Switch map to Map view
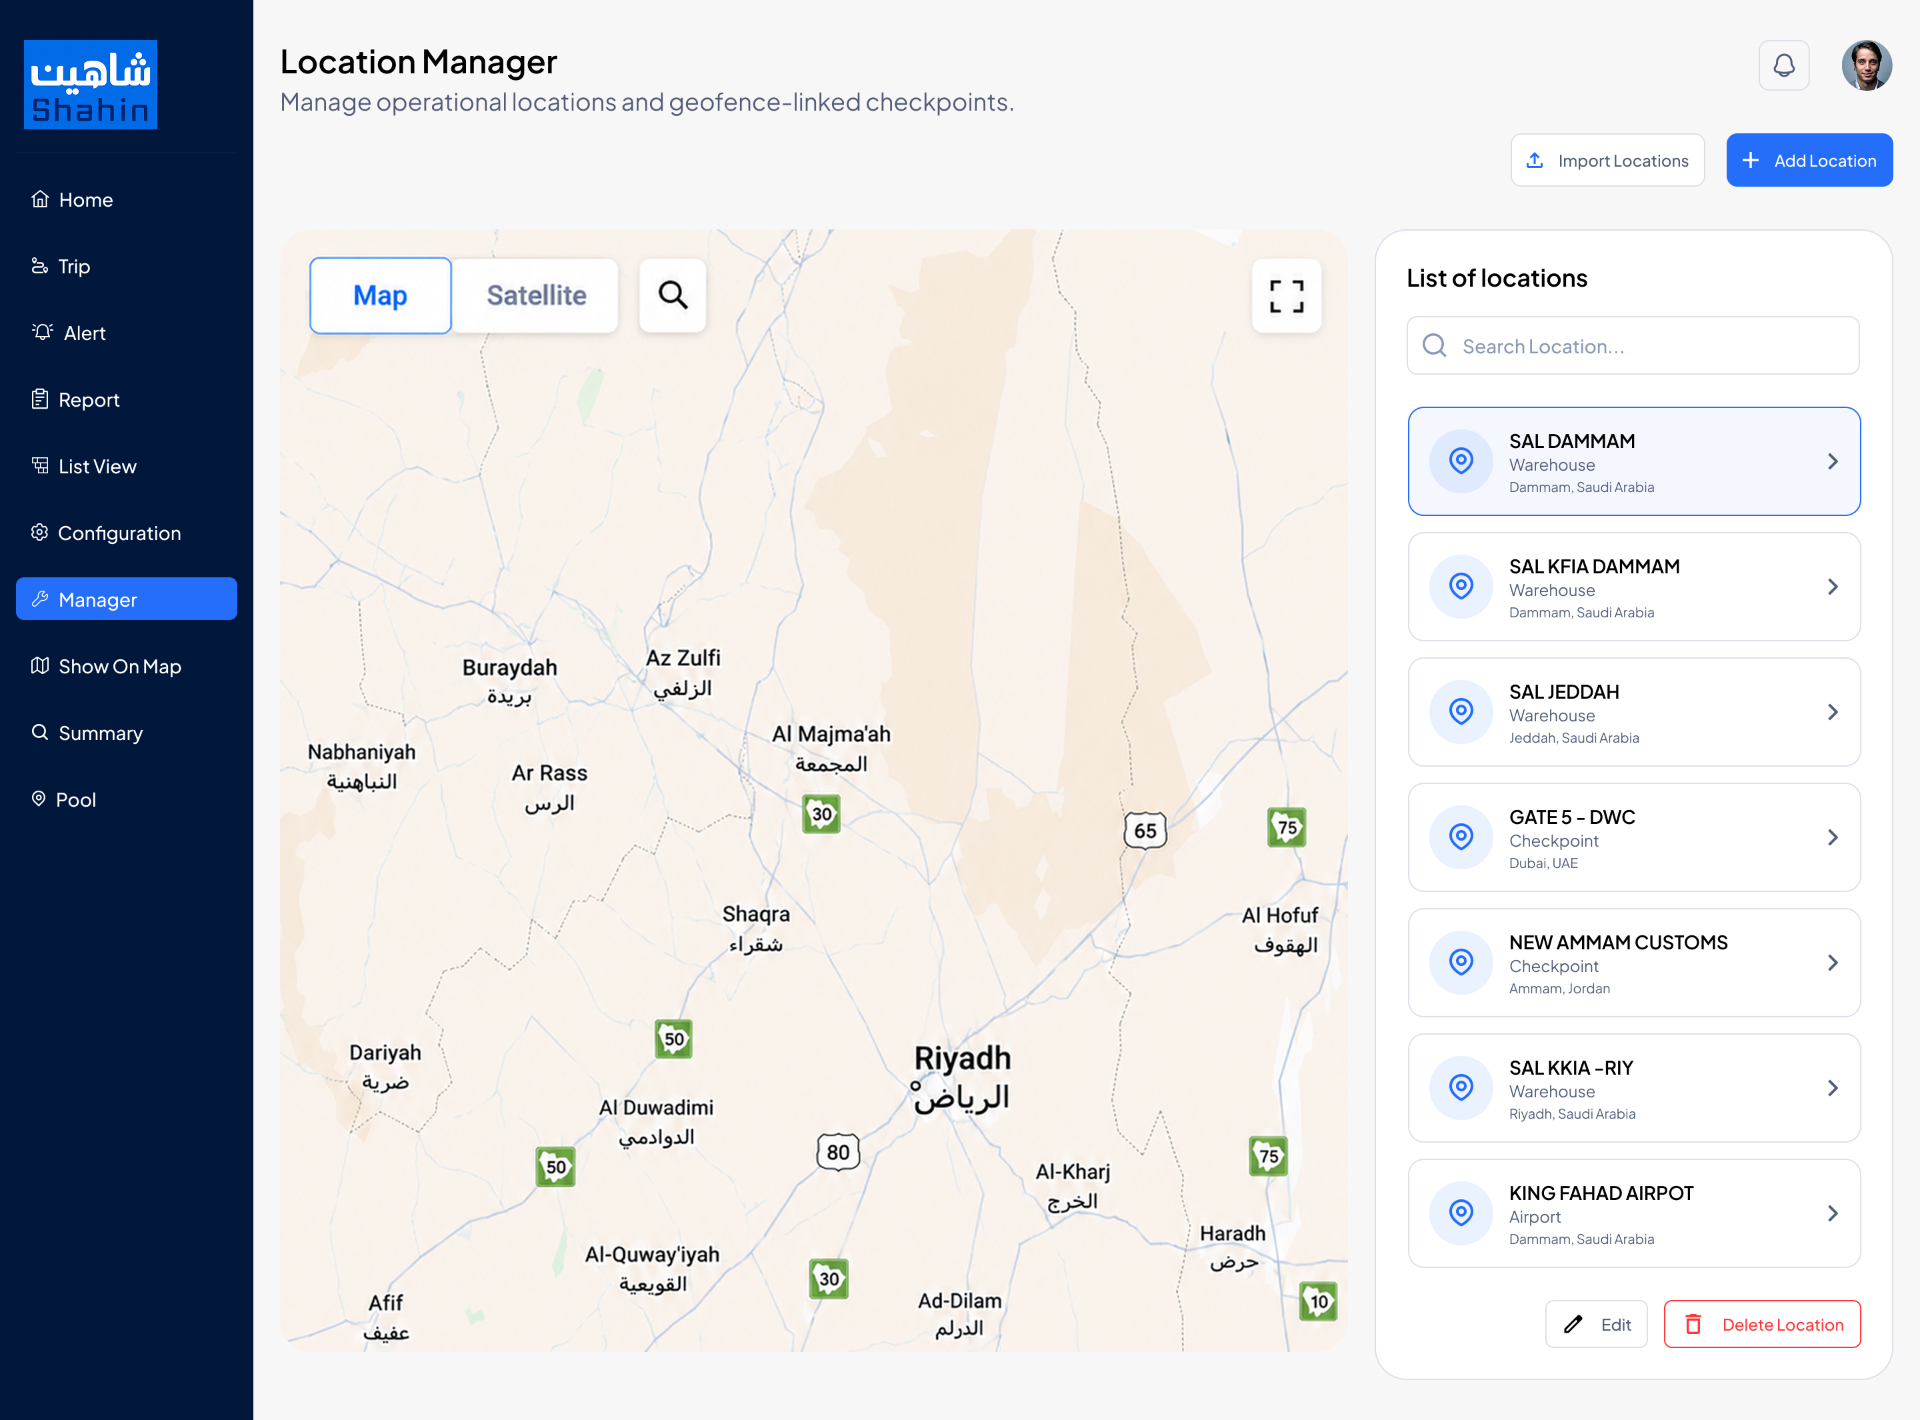Viewport: 1920px width, 1420px height. pyautogui.click(x=380, y=296)
